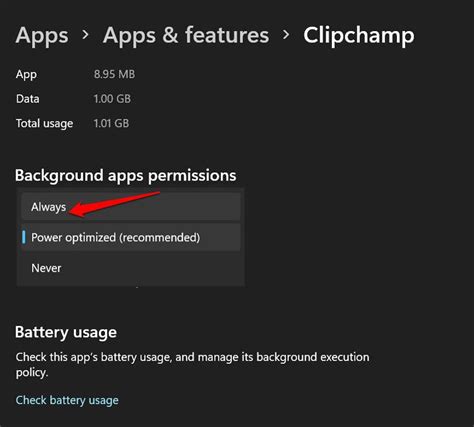Click the red arrow annotation
The height and width of the screenshot is (427, 474).
(114, 204)
